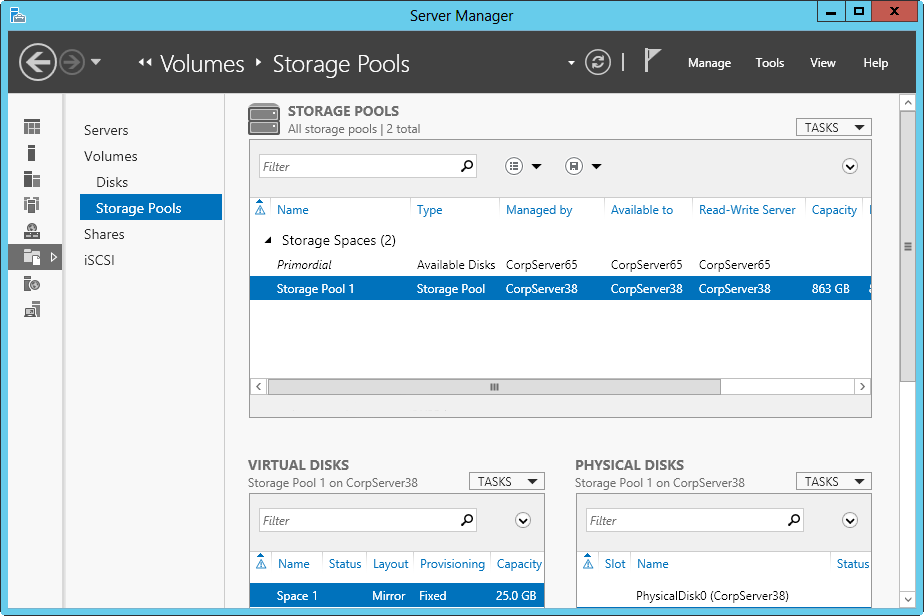Open the Dashboard sidebar icon

32,127
